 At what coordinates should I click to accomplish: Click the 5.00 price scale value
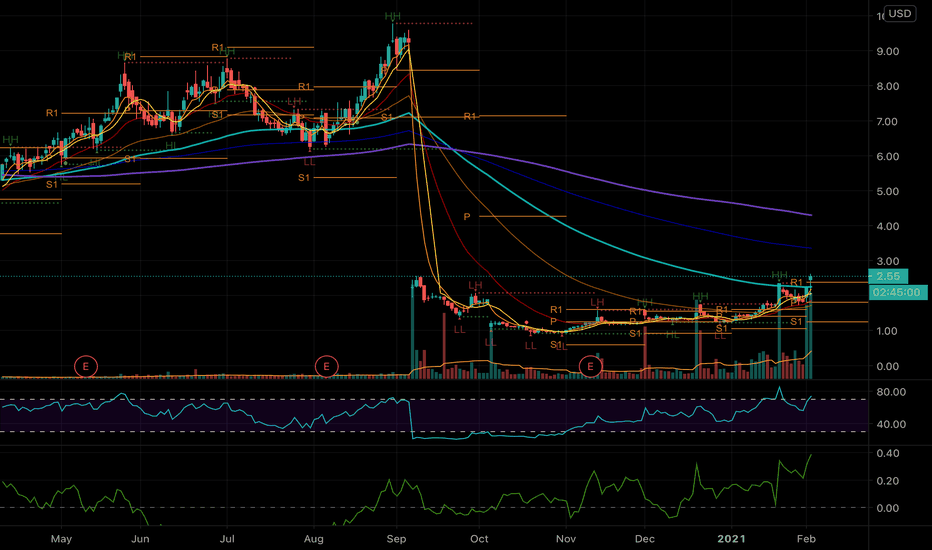tap(887, 191)
